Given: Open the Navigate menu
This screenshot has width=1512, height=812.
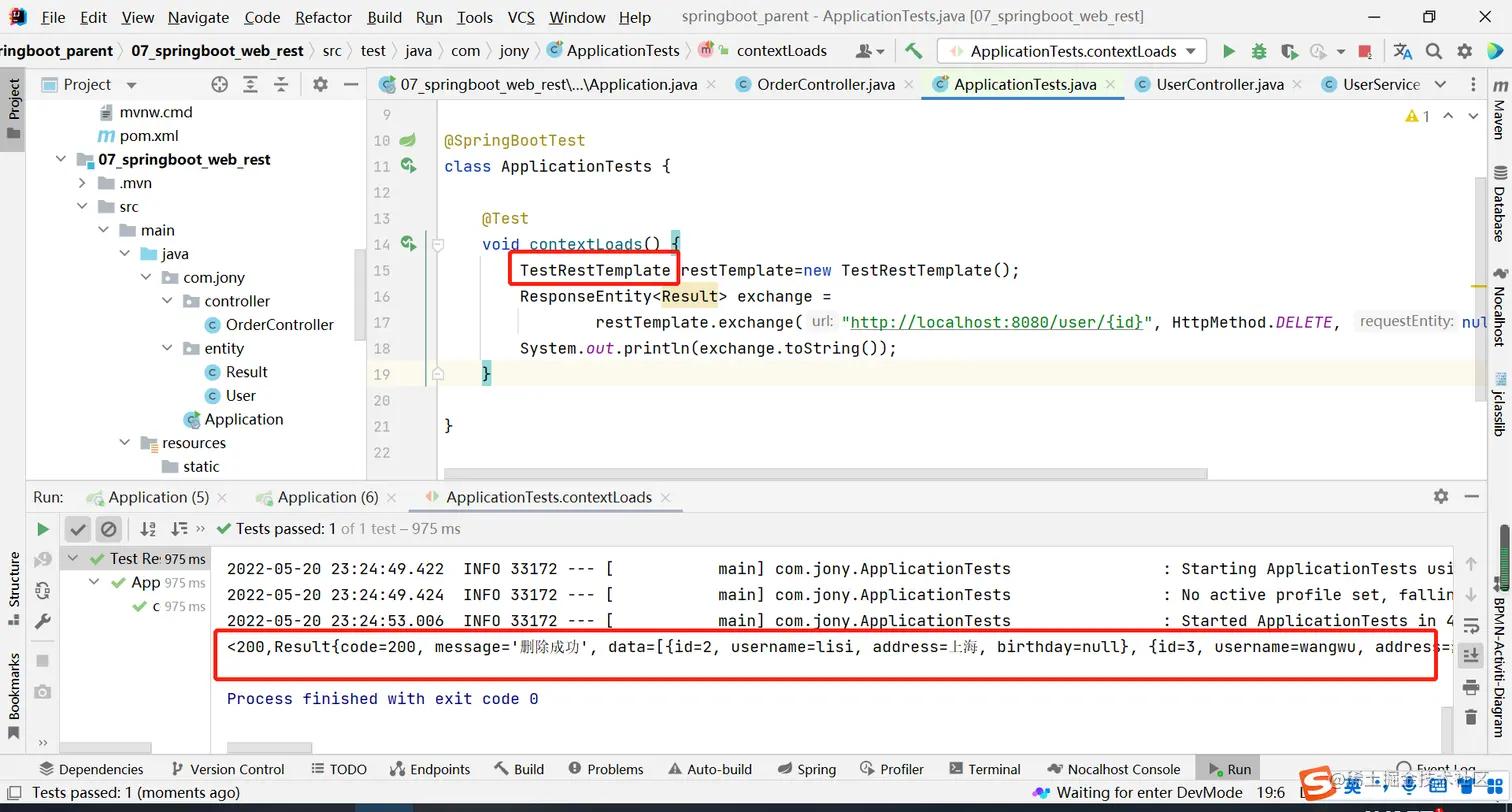Looking at the screenshot, I should click(x=196, y=17).
